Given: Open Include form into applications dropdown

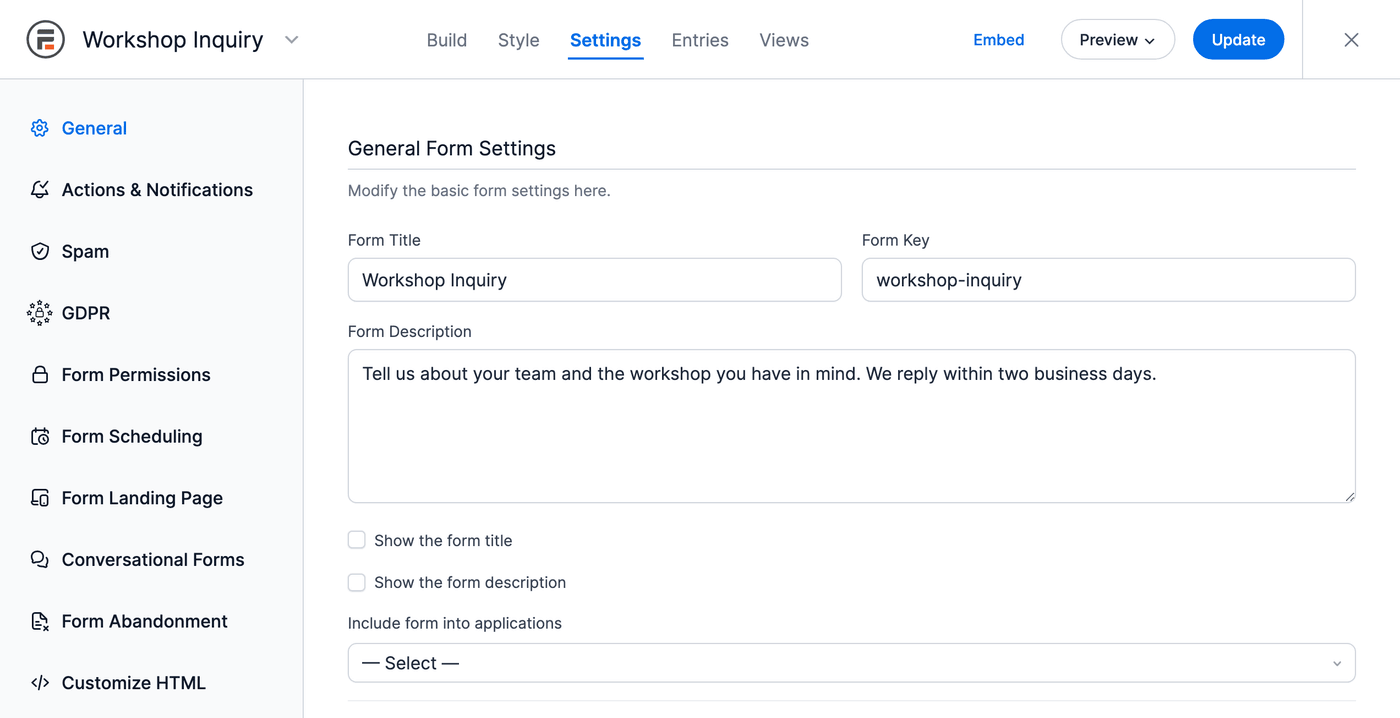Looking at the screenshot, I should pos(852,663).
